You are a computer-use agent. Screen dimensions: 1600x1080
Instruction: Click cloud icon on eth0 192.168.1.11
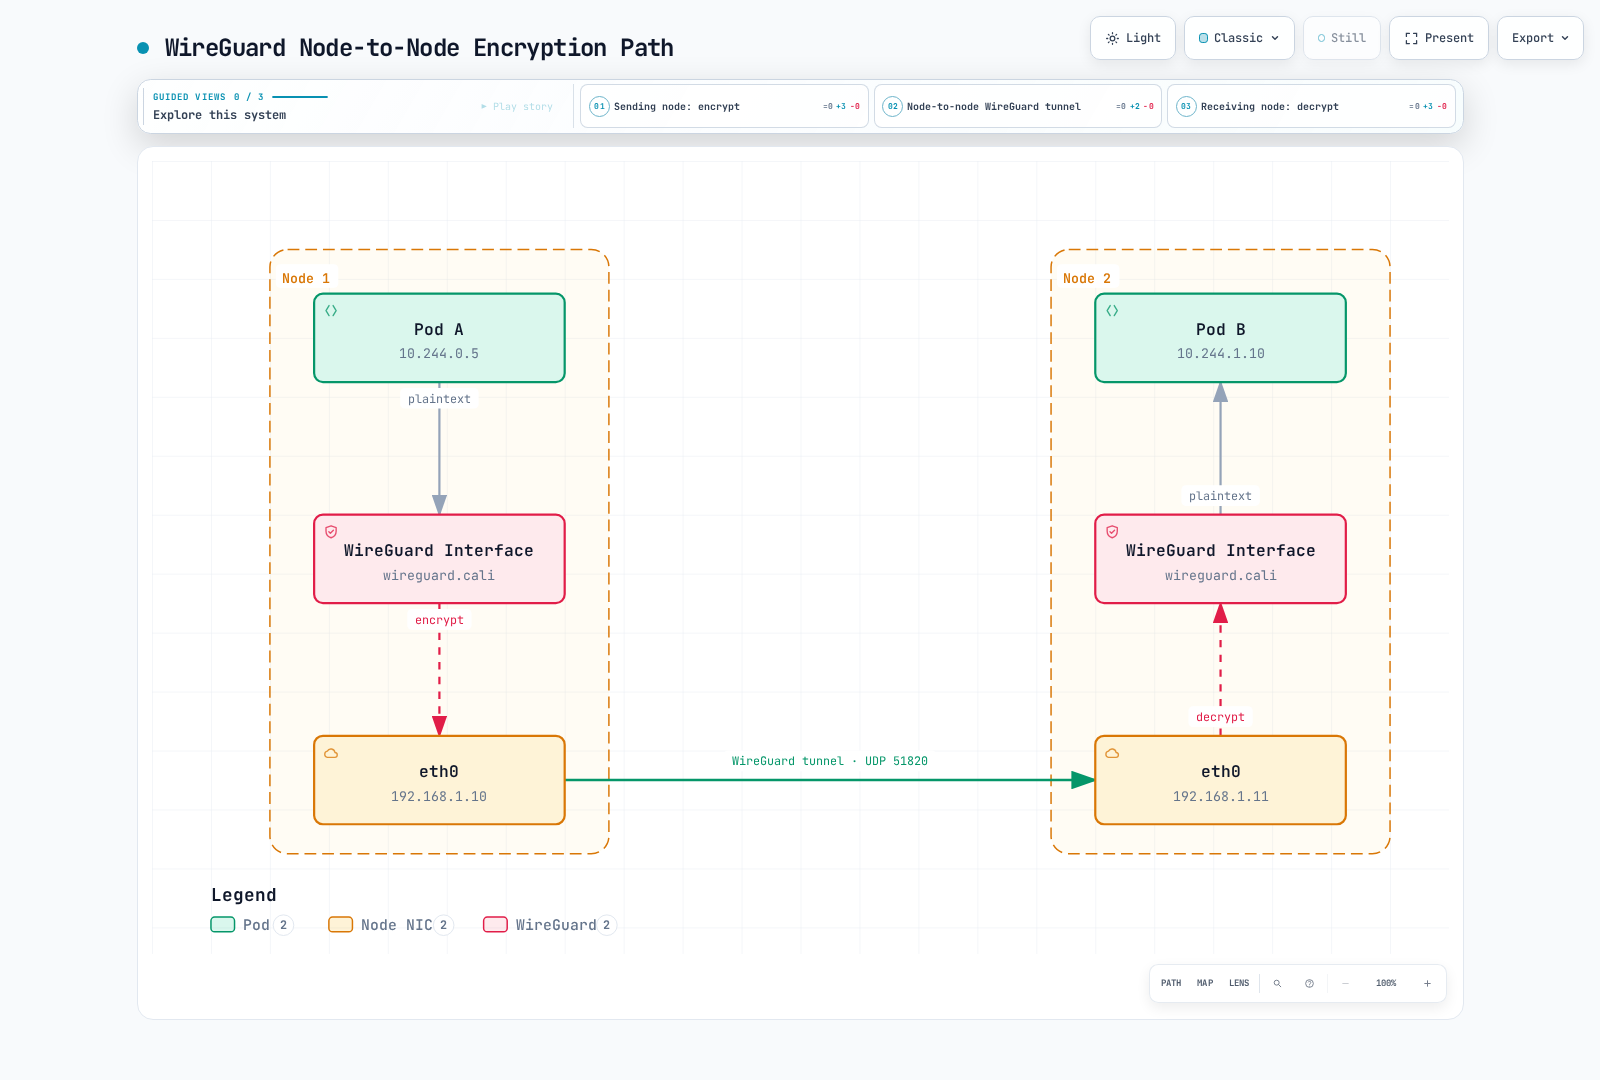[1112, 753]
